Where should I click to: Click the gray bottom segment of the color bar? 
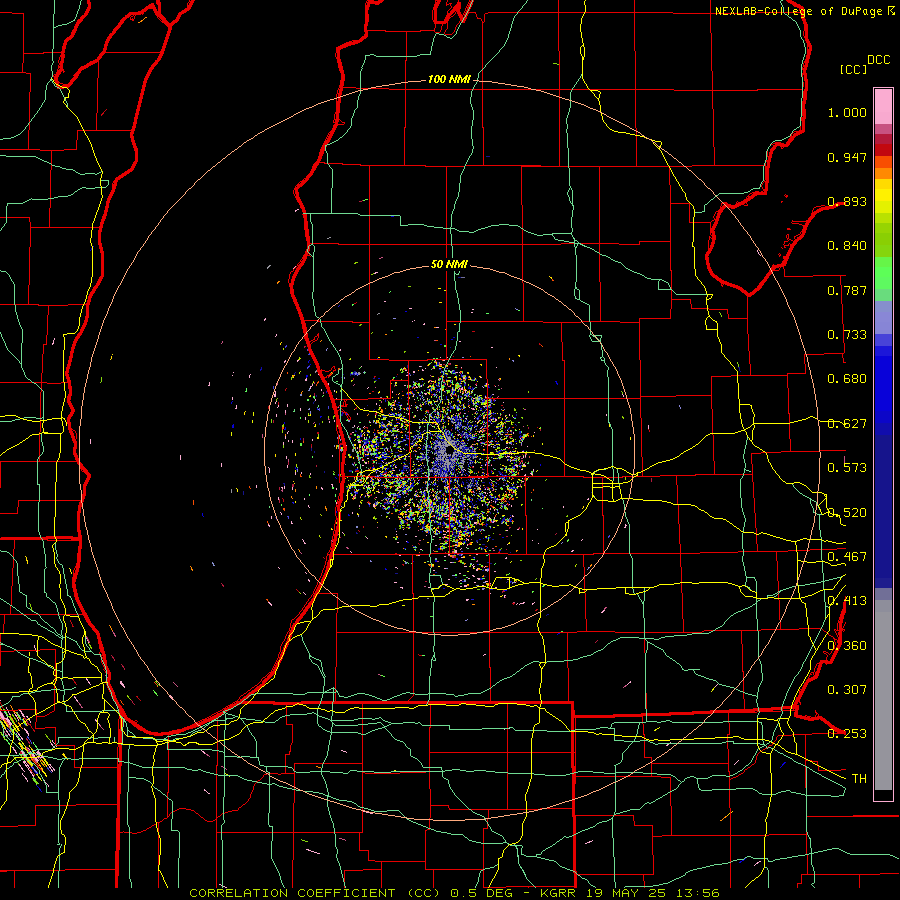[883, 695]
